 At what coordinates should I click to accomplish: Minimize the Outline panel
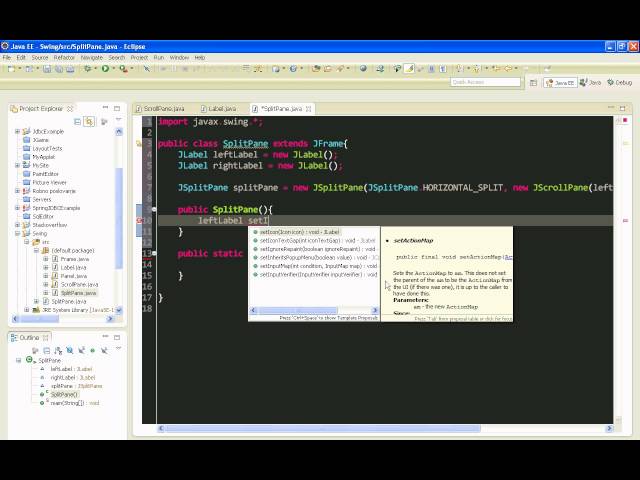[105, 337]
